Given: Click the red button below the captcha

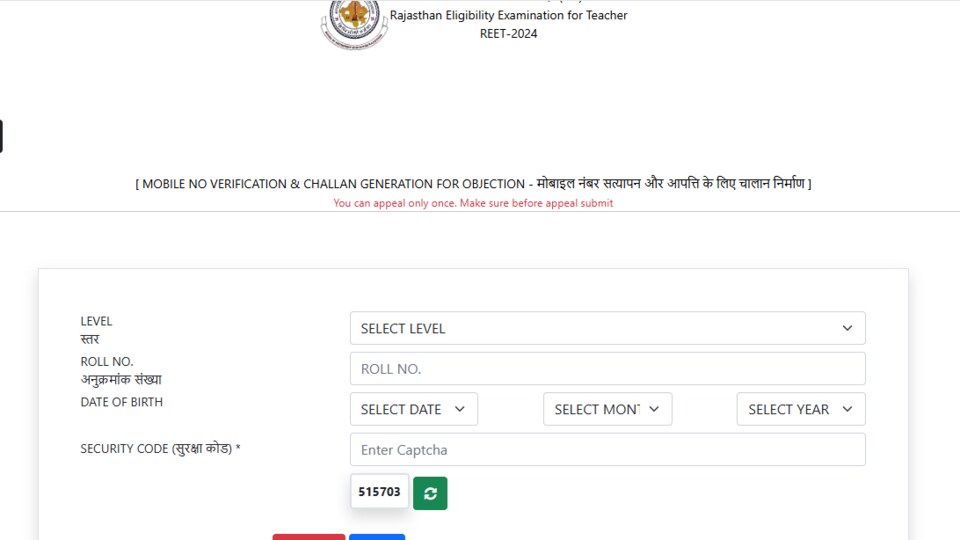Looking at the screenshot, I should pyautogui.click(x=309, y=537).
